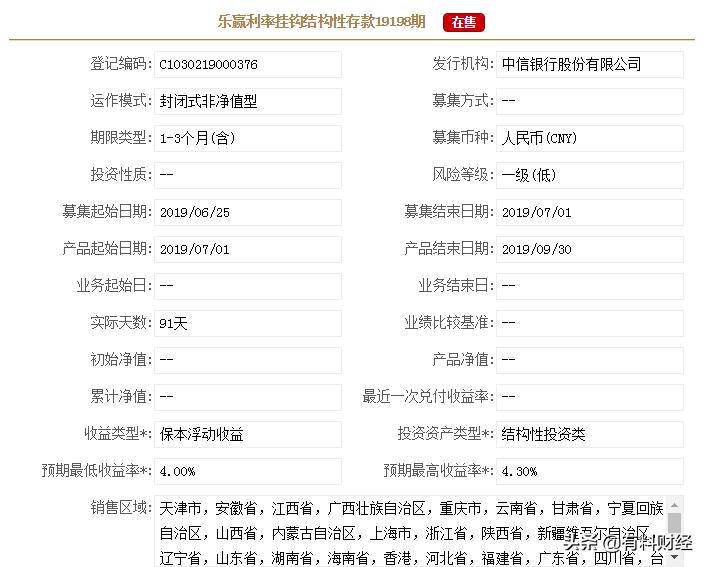Viewport: 708px width, 567px height.
Task: Click the 发行机构 label
Action: [463, 64]
